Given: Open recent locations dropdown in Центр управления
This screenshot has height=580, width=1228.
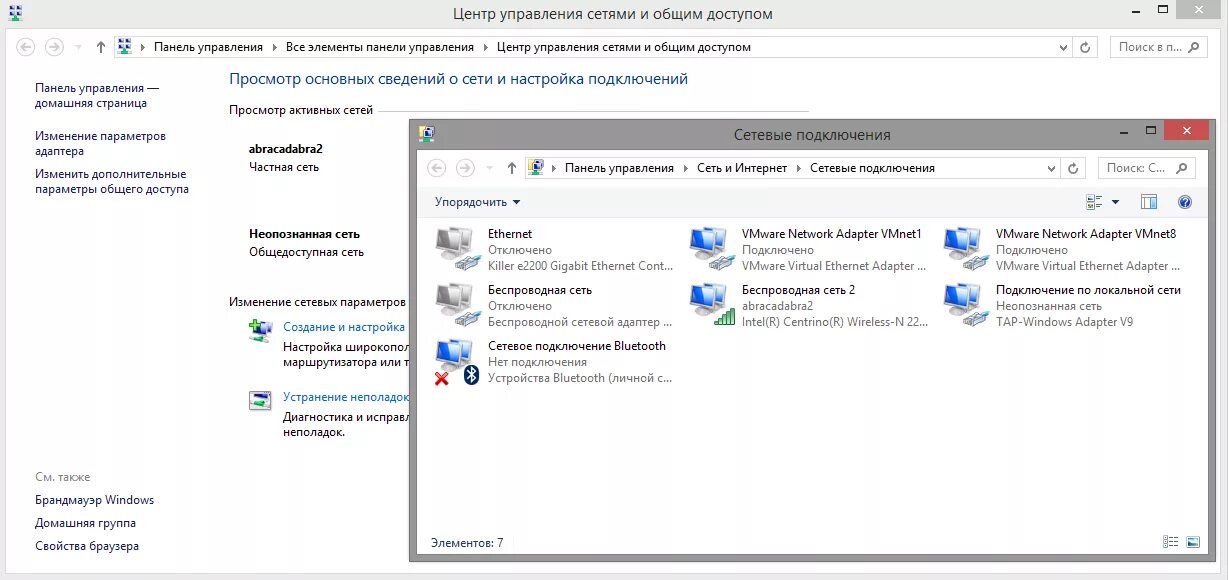Looking at the screenshot, I should 78,47.
